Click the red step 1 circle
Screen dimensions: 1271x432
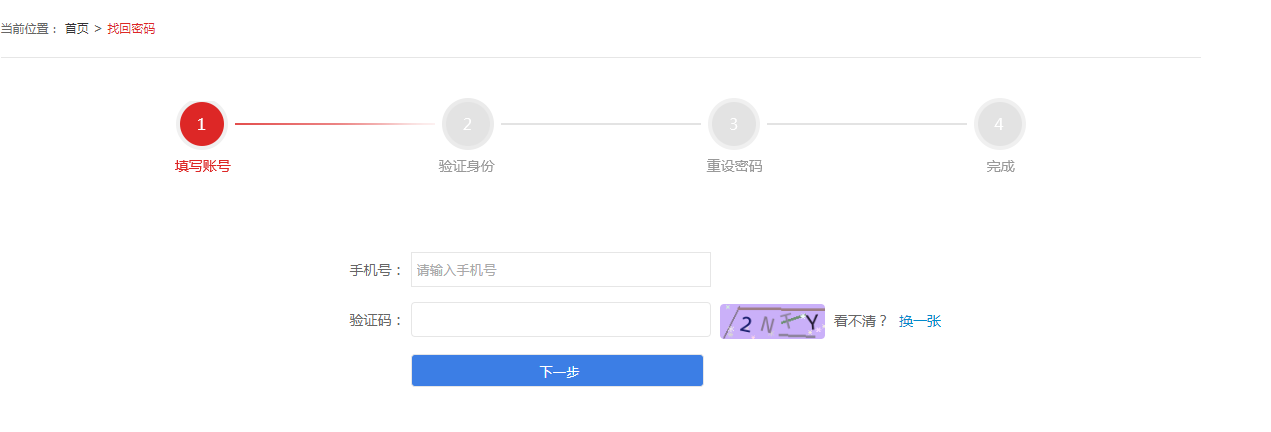pos(202,124)
